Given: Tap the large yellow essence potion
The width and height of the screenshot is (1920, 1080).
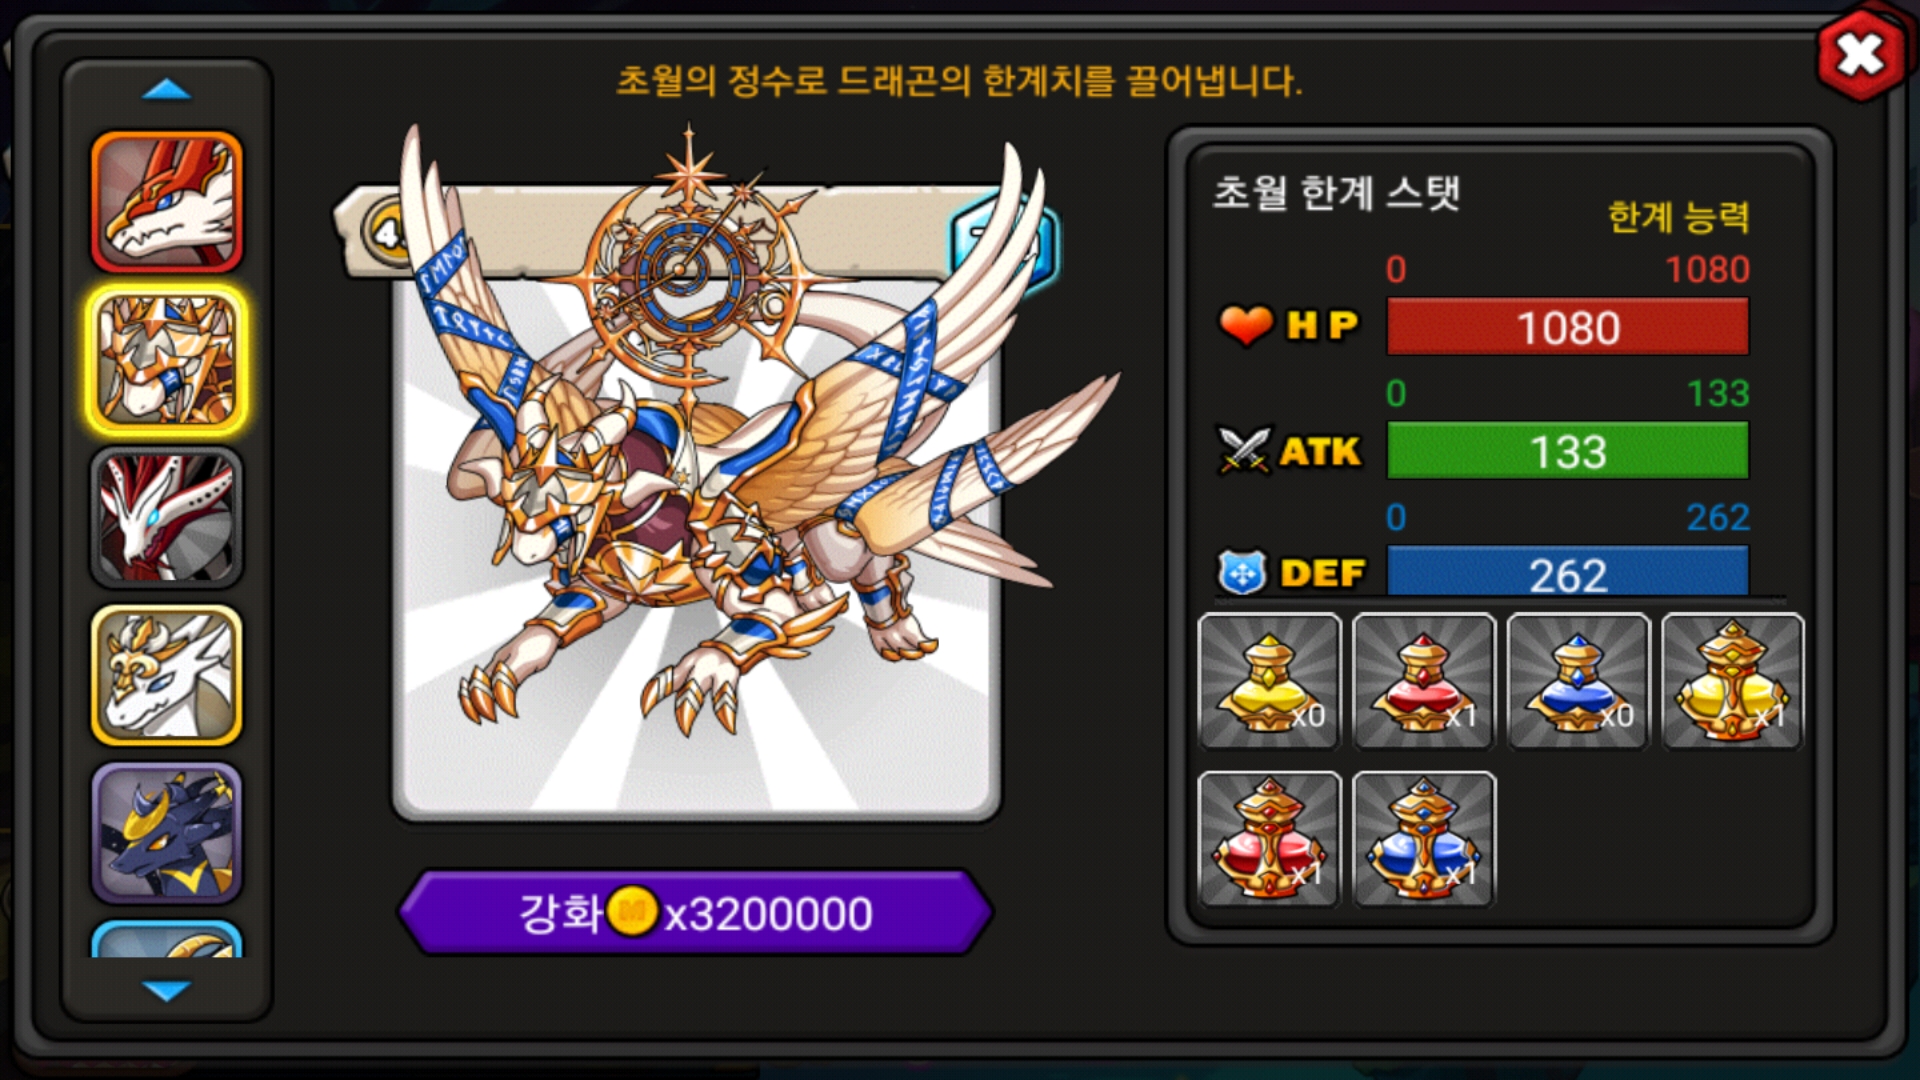Looking at the screenshot, I should click(x=1733, y=681).
